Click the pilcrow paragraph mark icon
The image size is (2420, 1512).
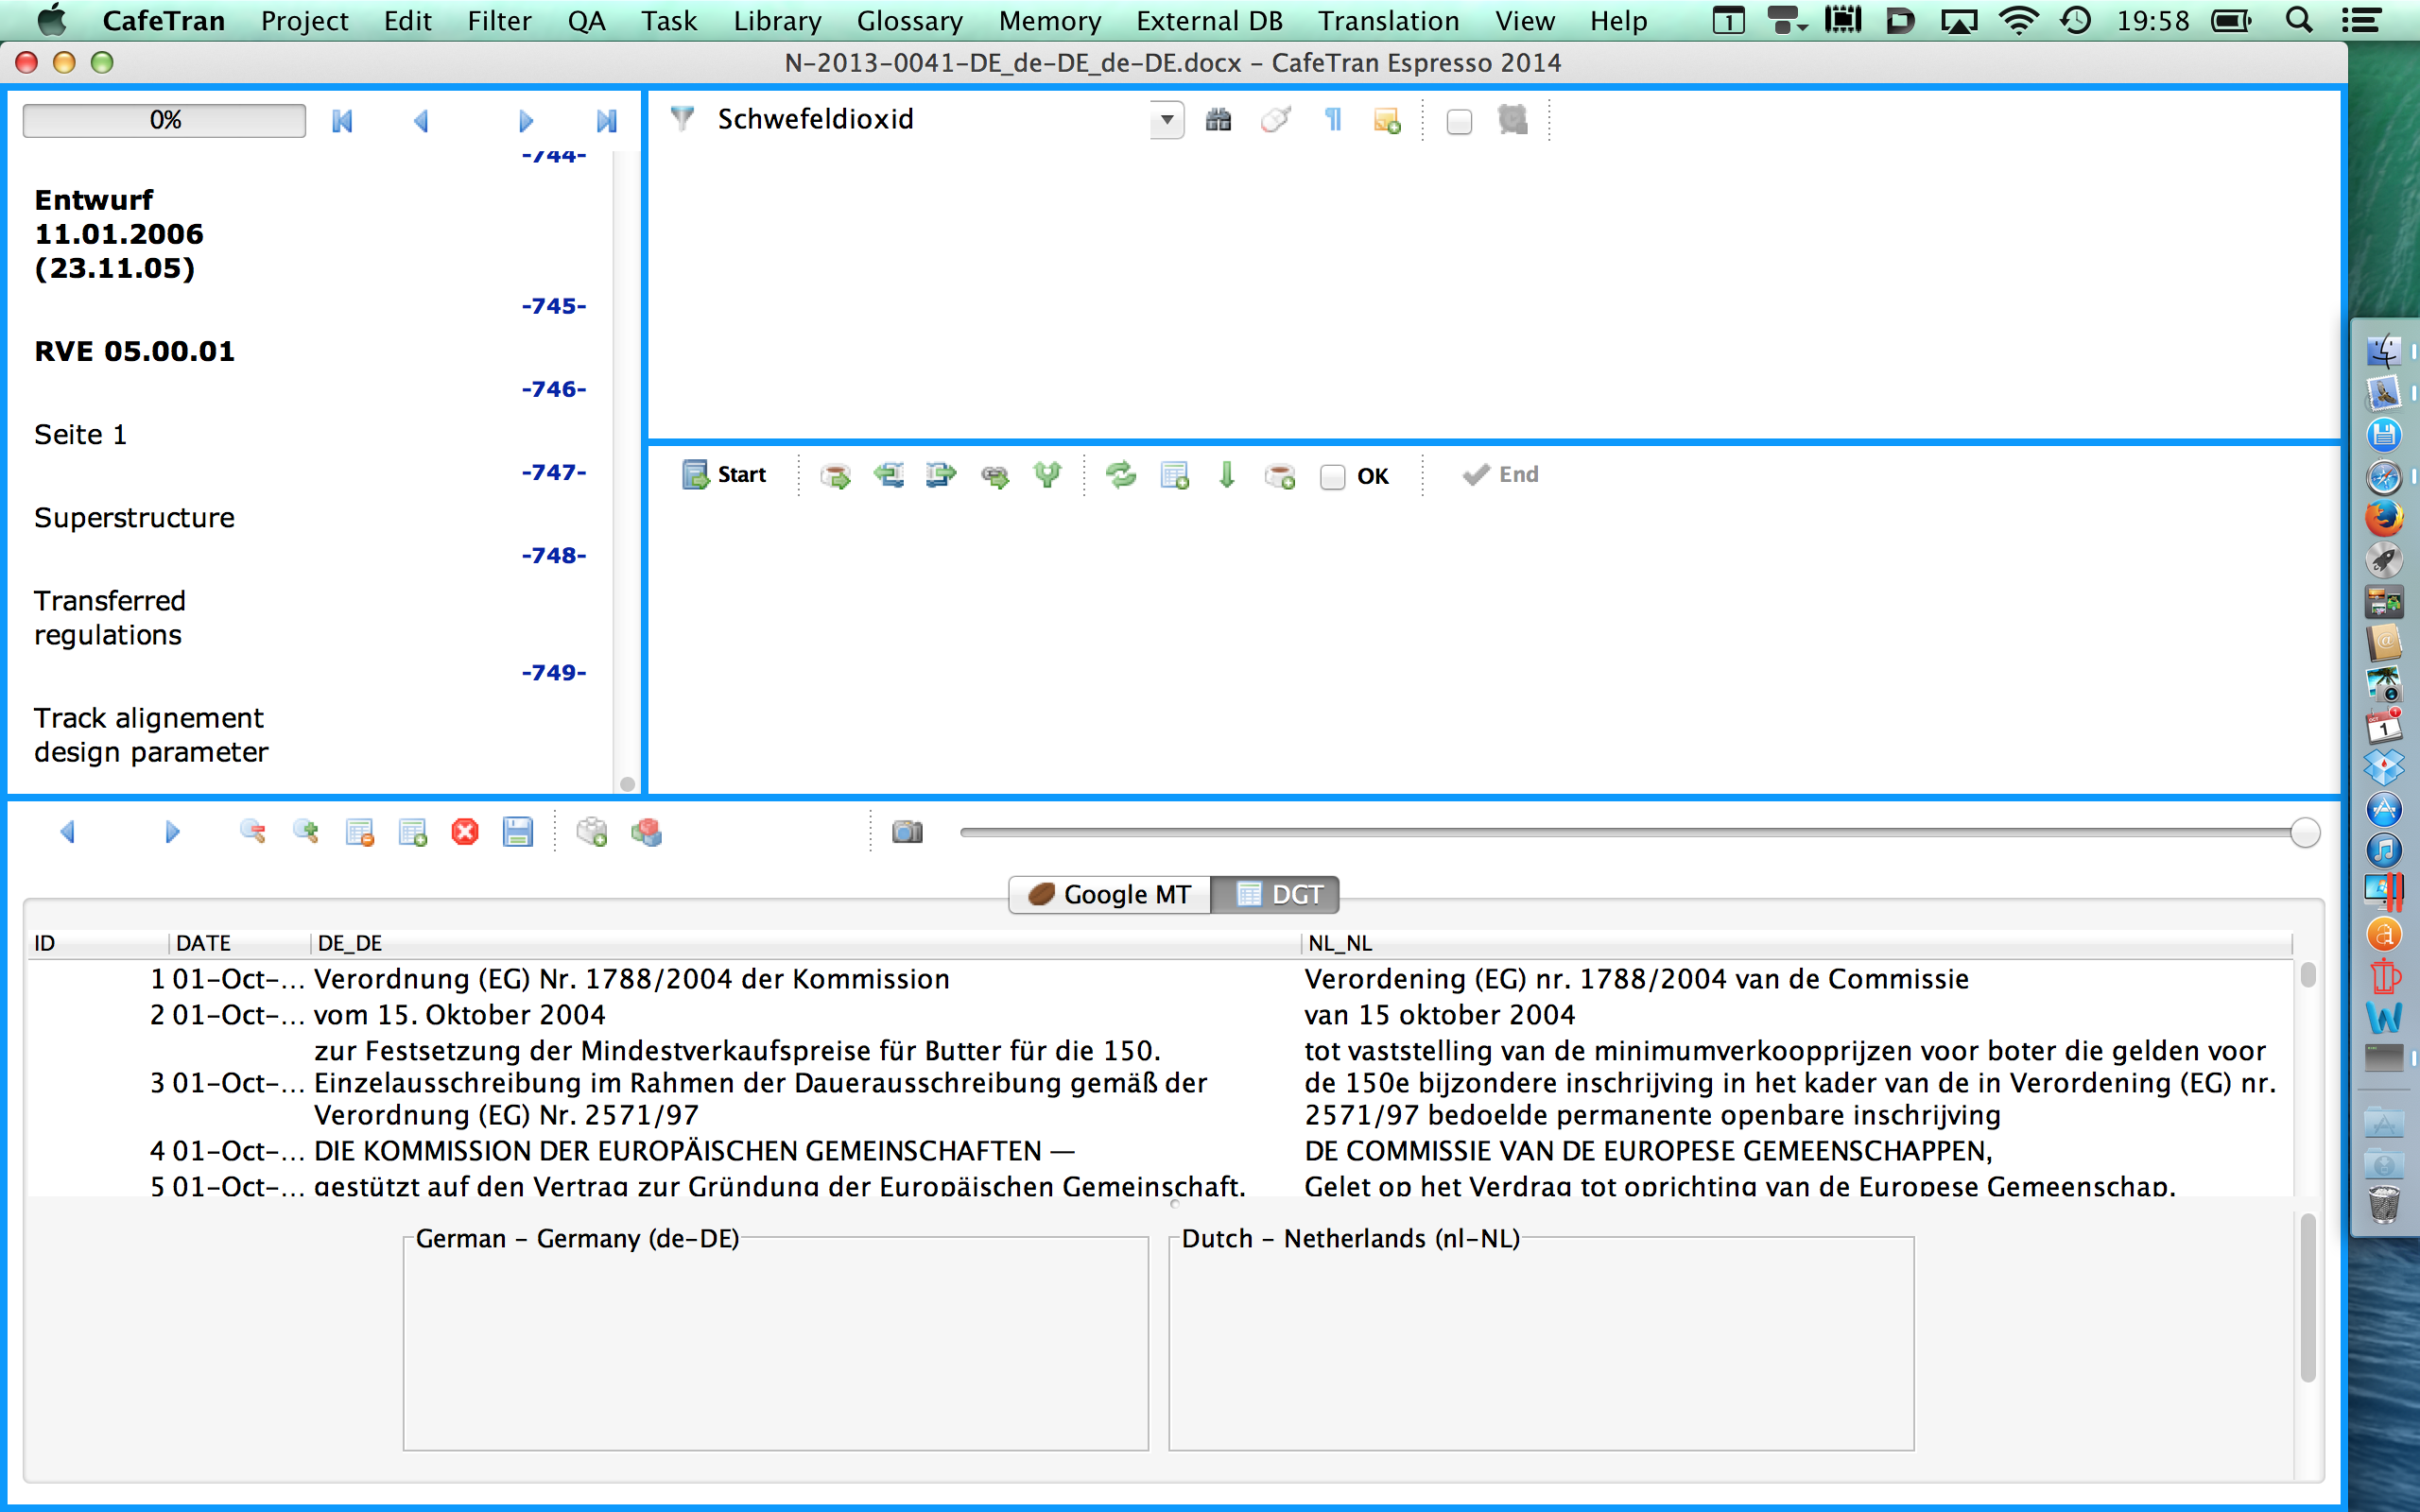tap(1332, 120)
